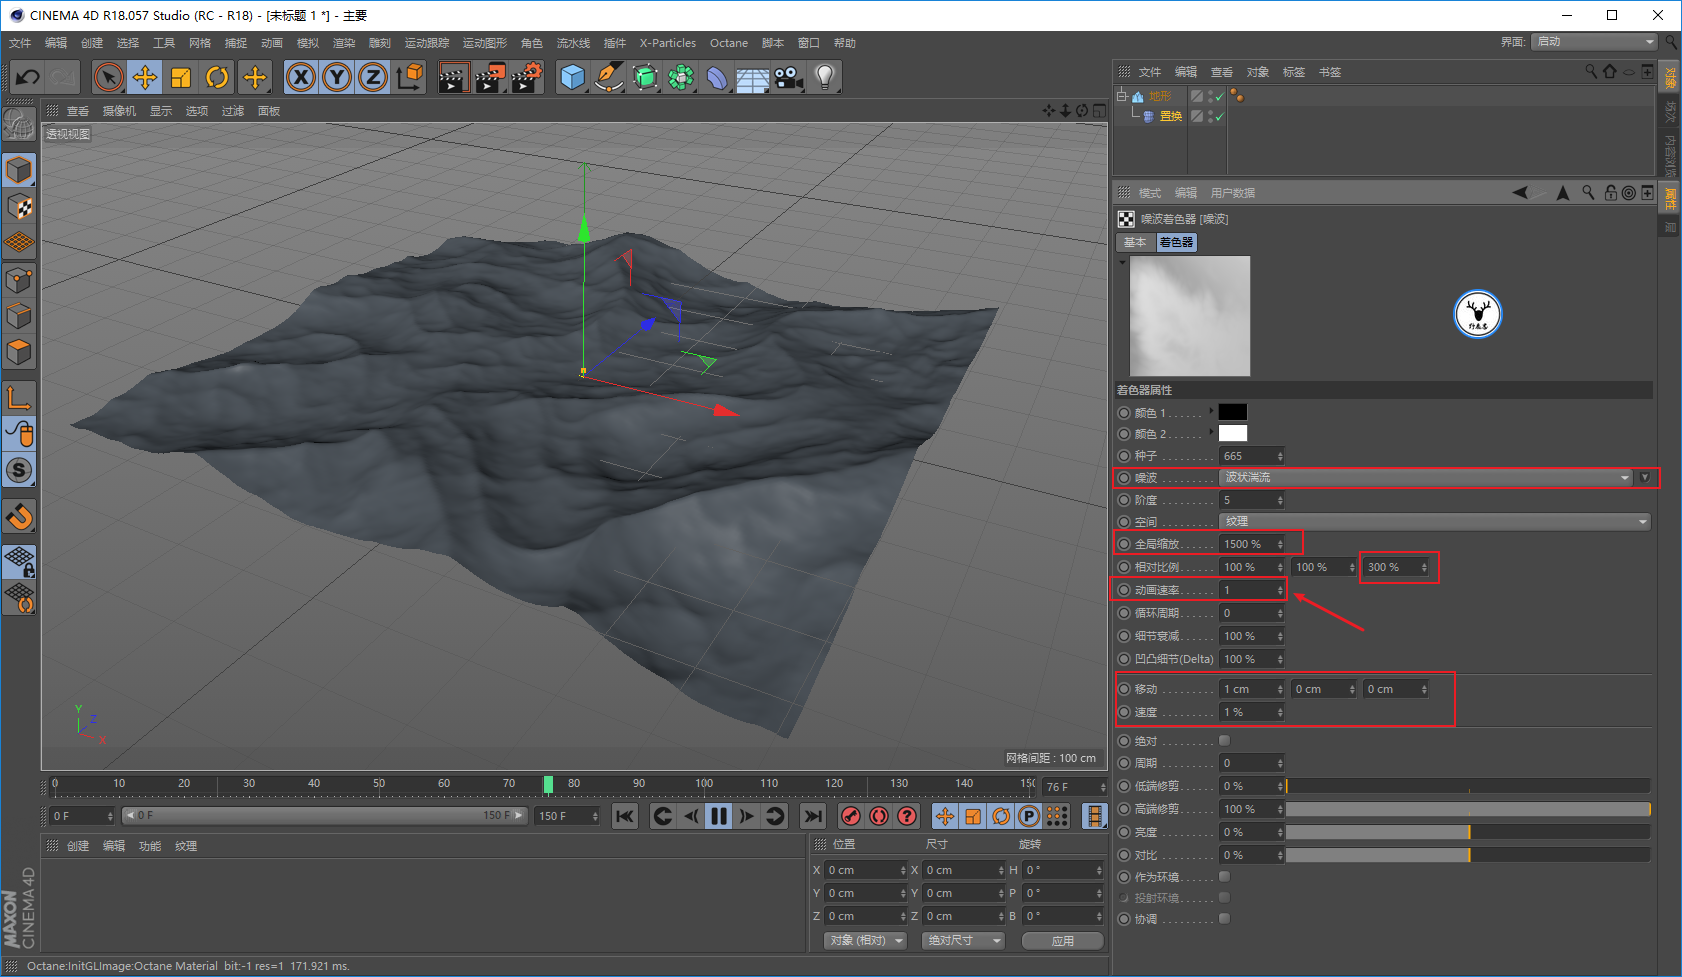Image resolution: width=1682 pixels, height=977 pixels.
Task: Enable snapping with magnet icon
Action: tap(19, 517)
